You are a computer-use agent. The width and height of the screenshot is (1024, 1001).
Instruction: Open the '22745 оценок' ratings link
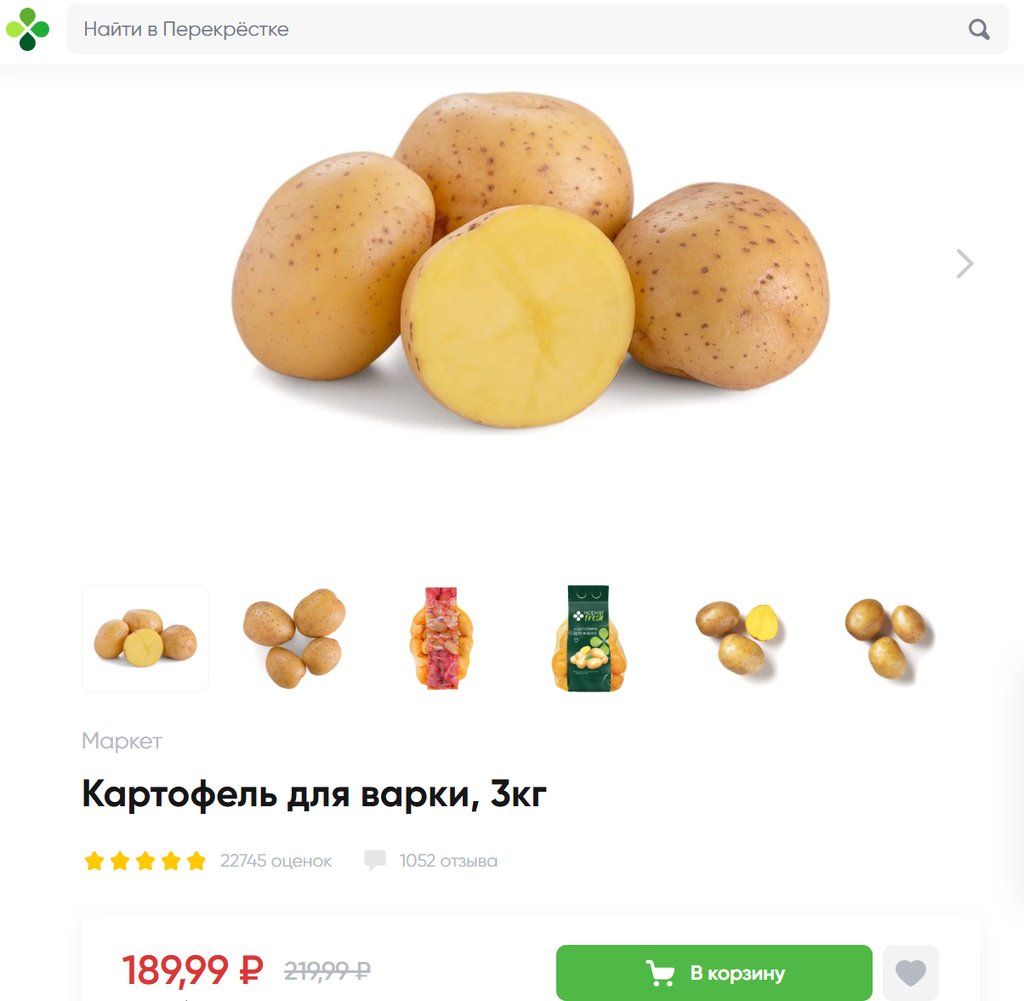(x=276, y=861)
